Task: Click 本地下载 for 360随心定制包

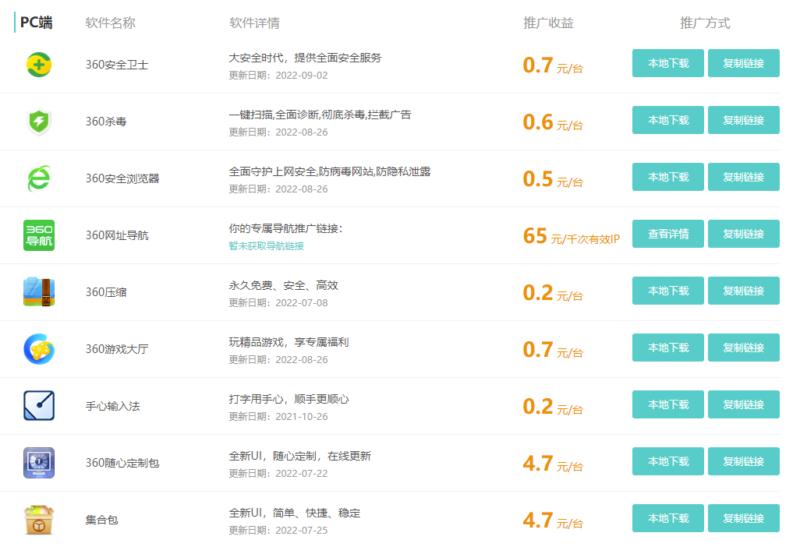Action: pos(668,461)
